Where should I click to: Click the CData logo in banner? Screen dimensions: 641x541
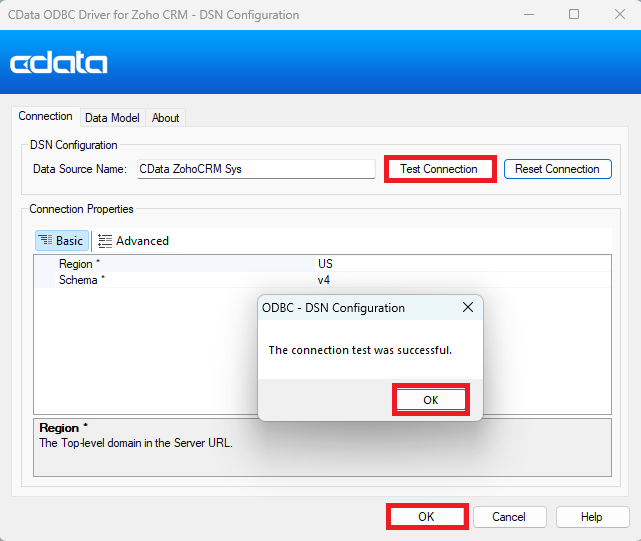(x=59, y=63)
